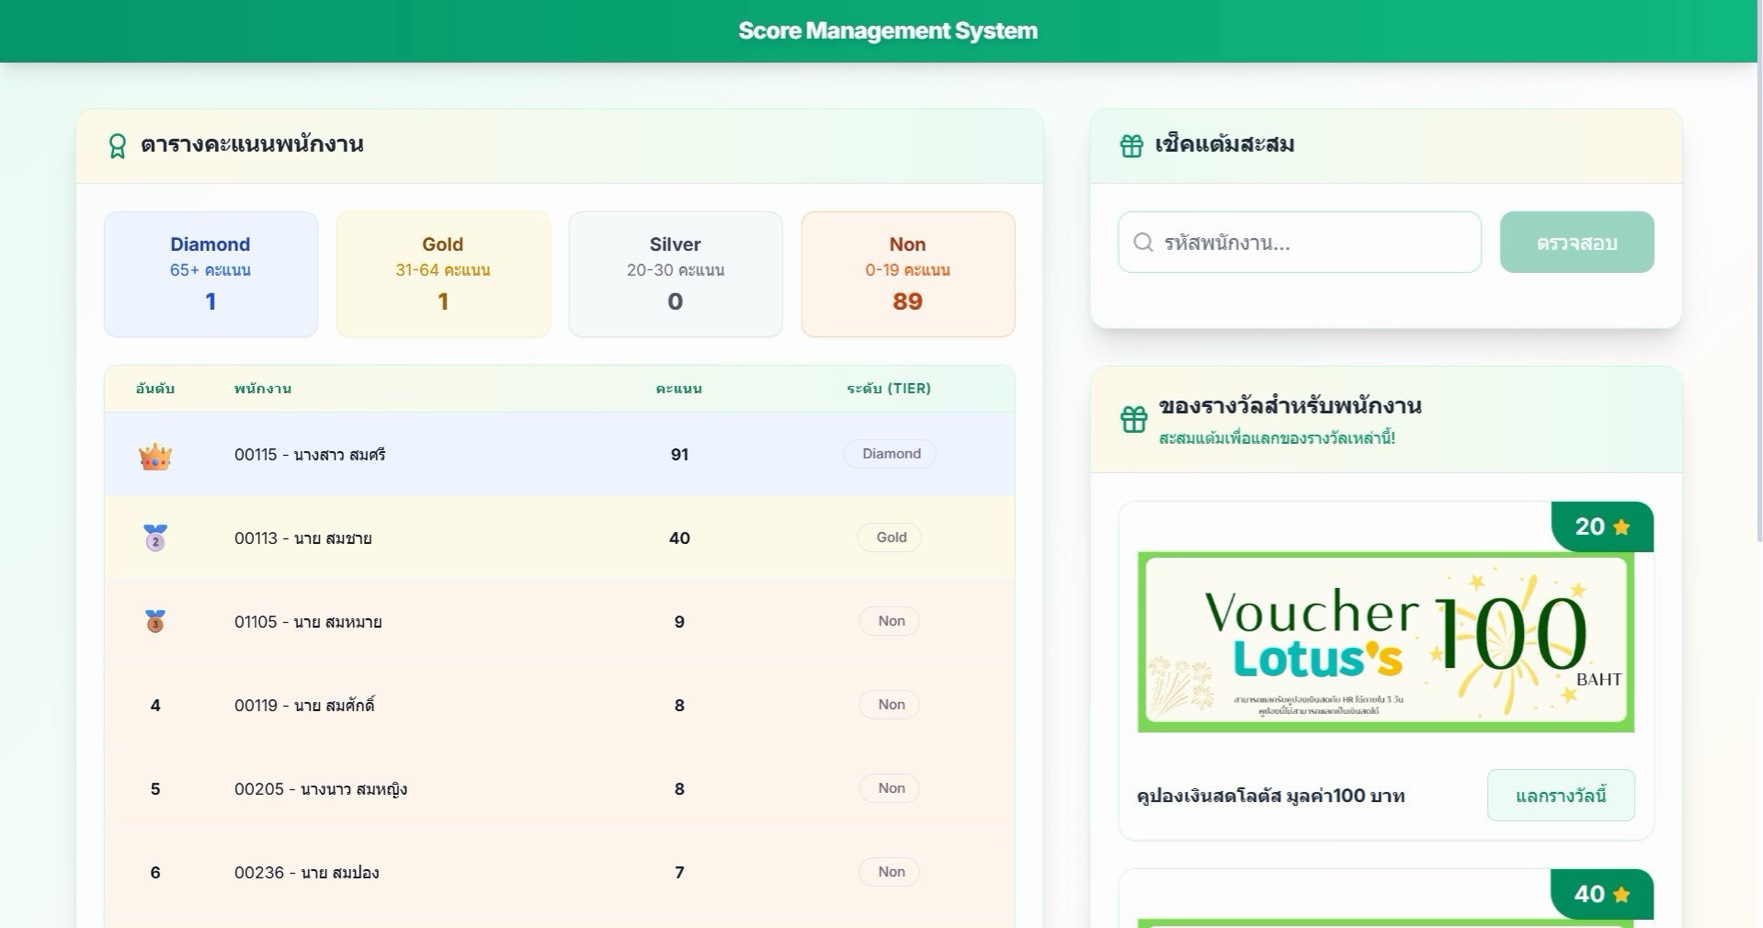The height and width of the screenshot is (928, 1763).
Task: Select employee 00119 - นาย สมศักดิ์
Action: tap(305, 705)
